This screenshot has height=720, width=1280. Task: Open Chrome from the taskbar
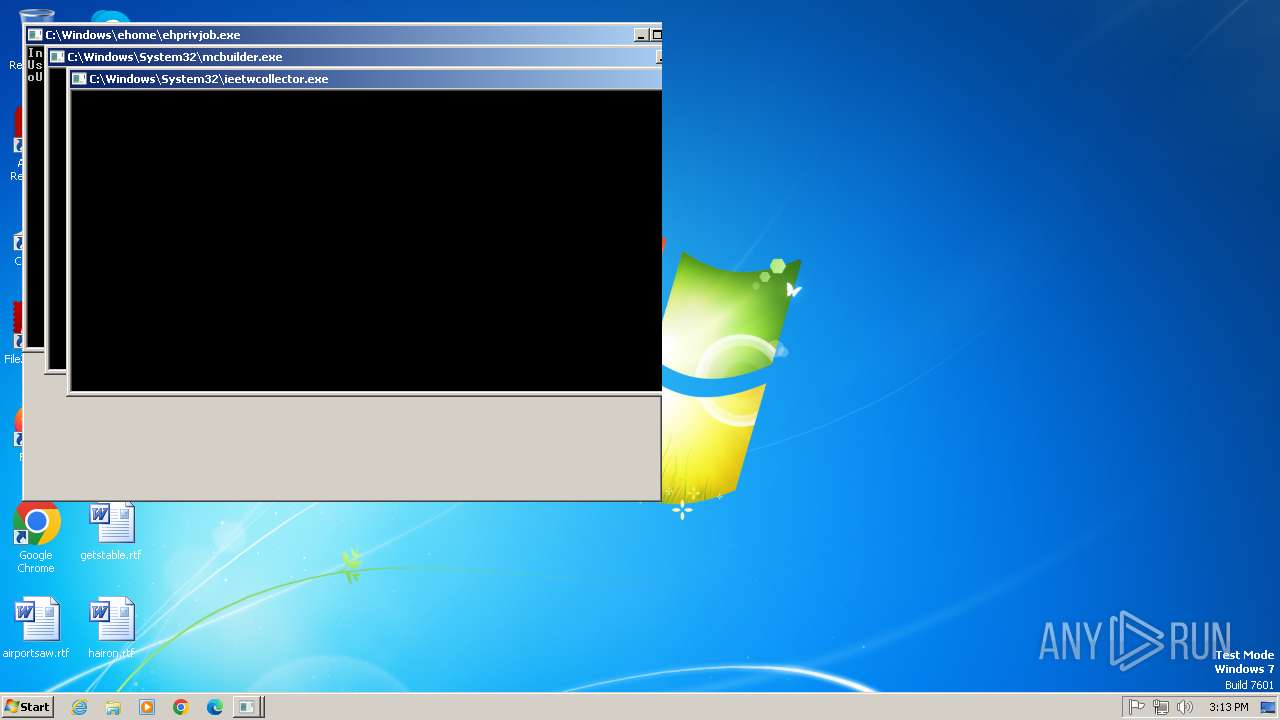coord(181,707)
